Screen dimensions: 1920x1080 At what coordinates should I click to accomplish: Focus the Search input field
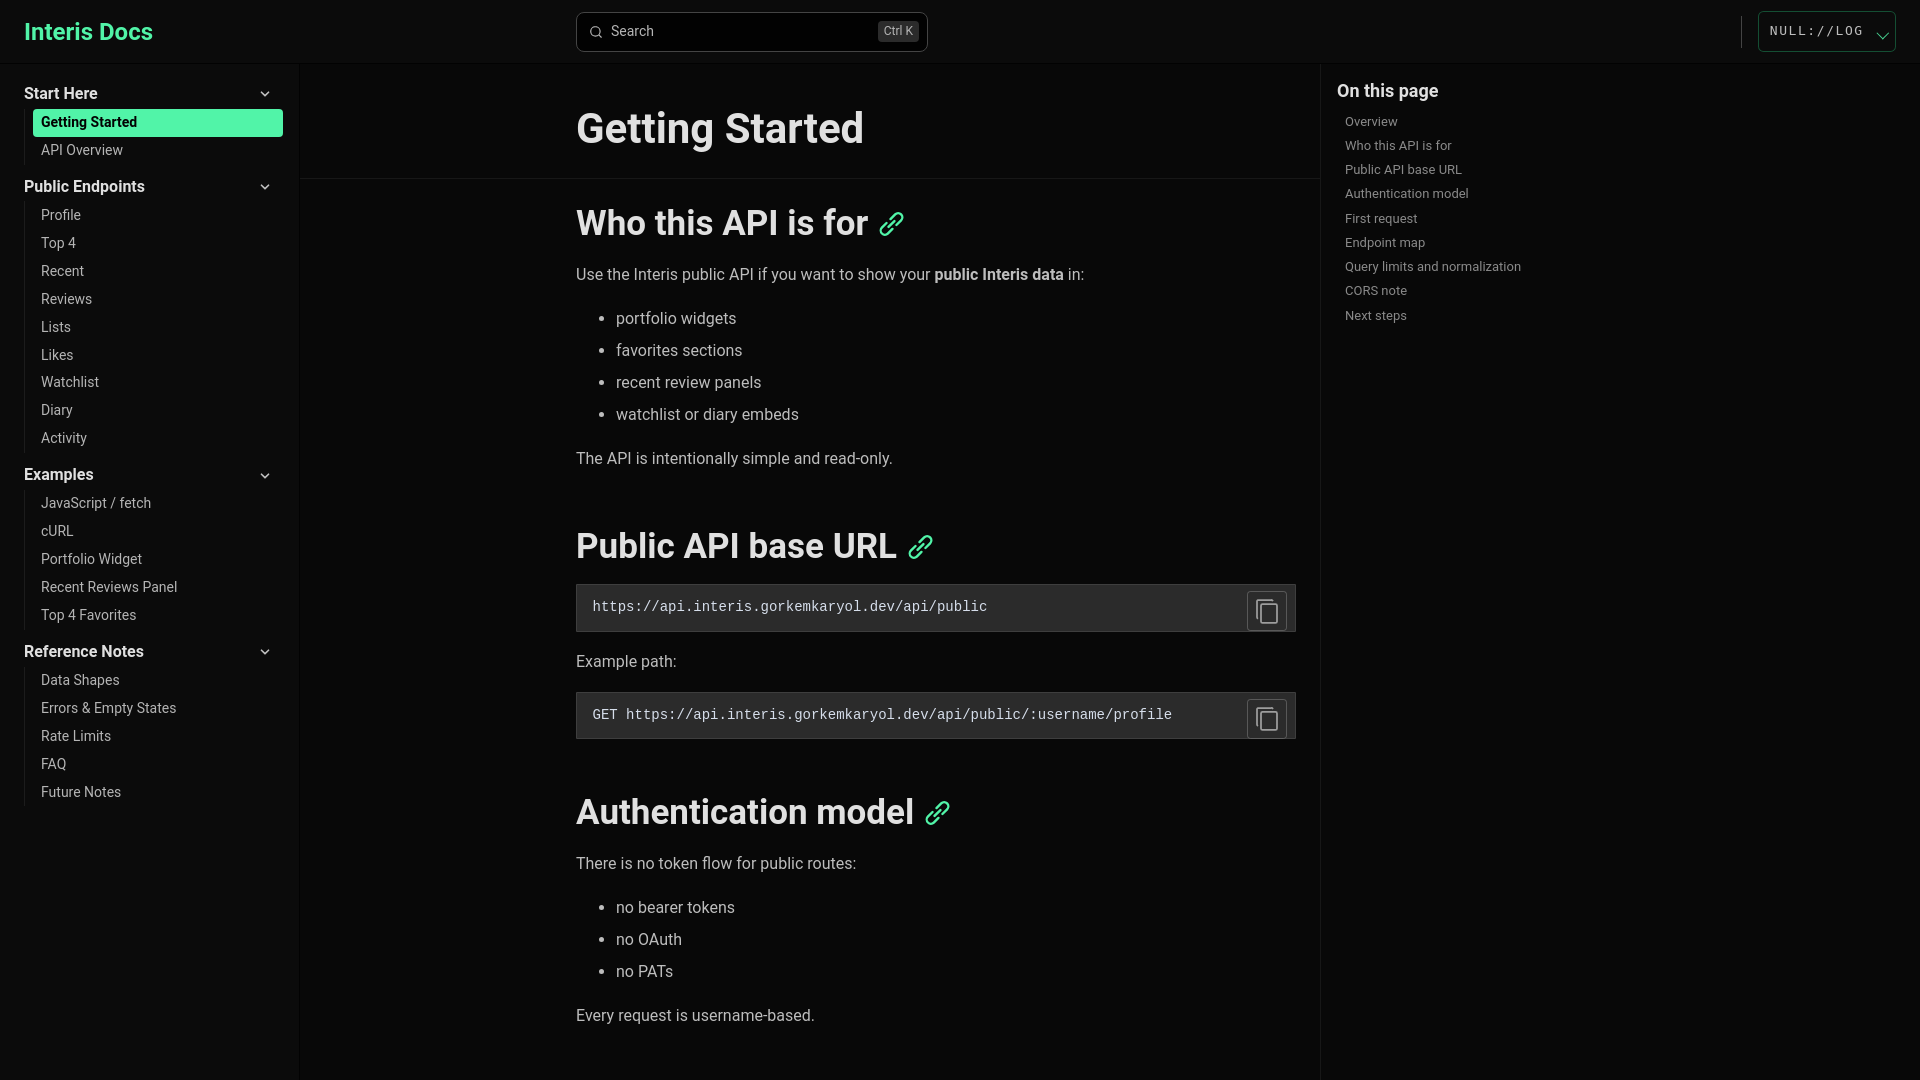[751, 32]
